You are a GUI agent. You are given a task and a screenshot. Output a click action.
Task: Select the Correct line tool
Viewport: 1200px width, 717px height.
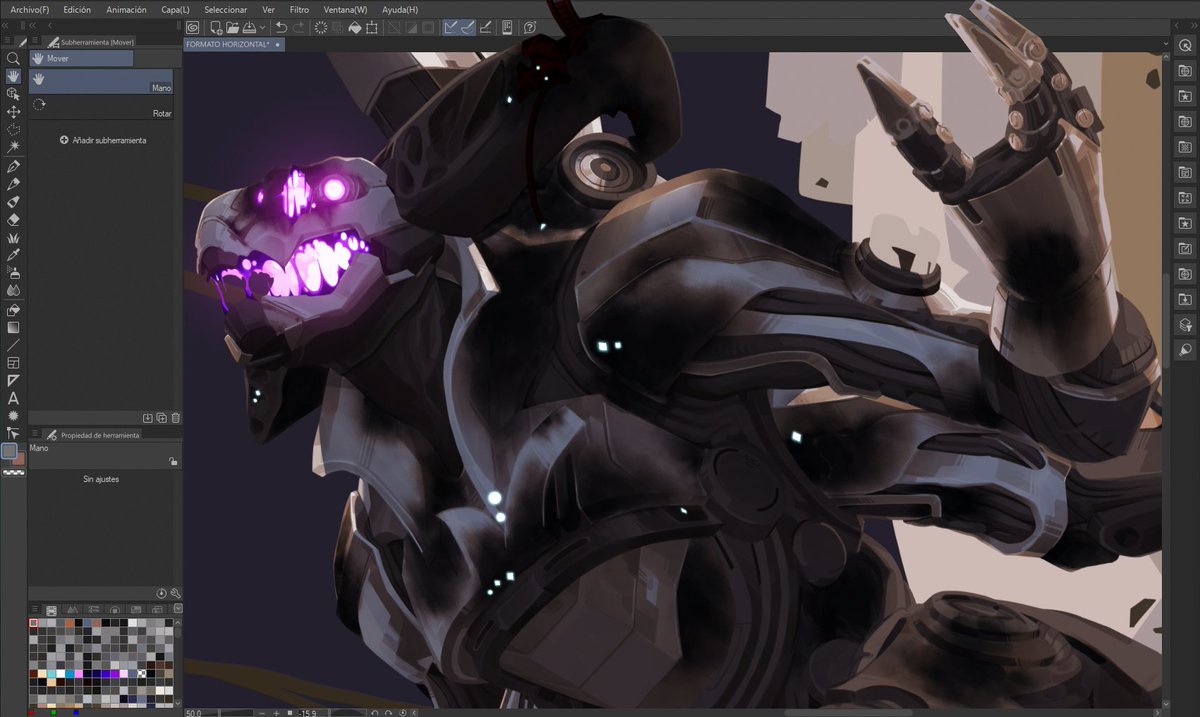(x=14, y=433)
